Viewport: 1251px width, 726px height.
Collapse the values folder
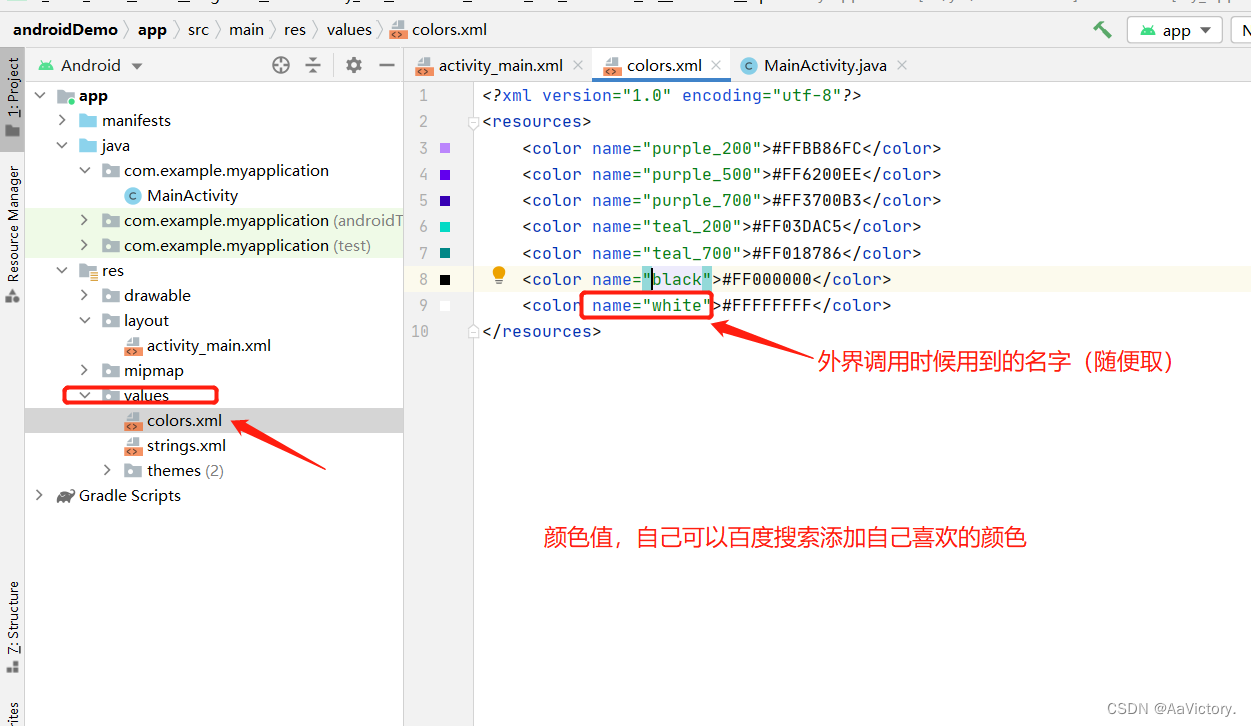click(x=85, y=395)
